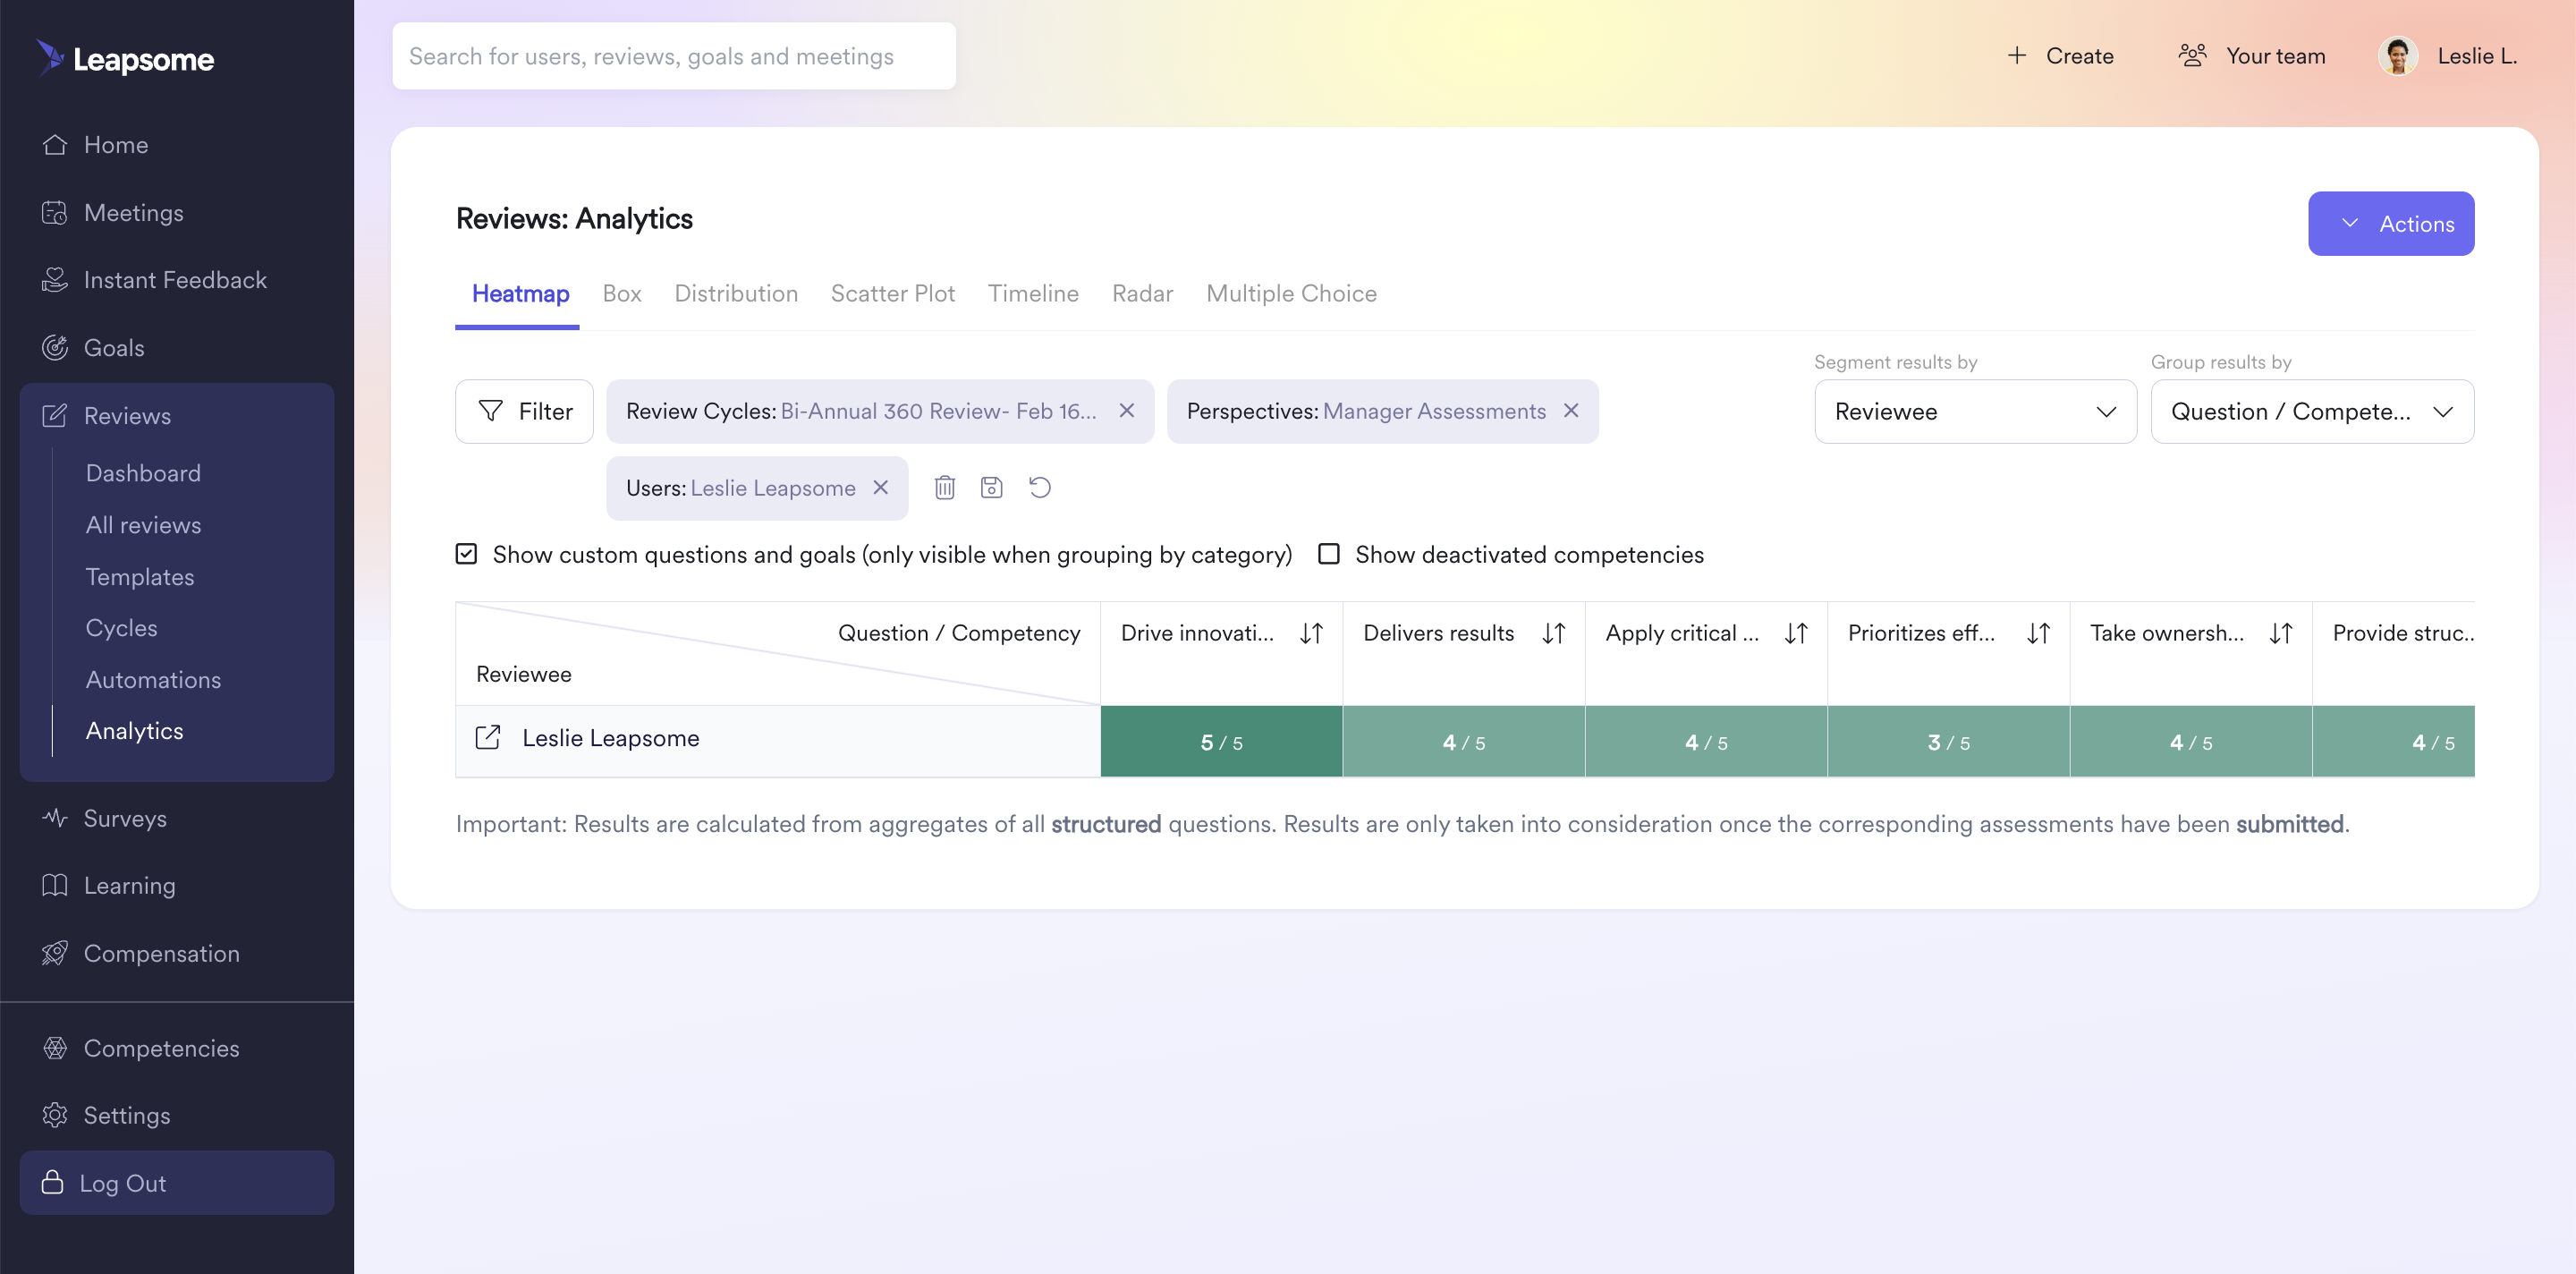The height and width of the screenshot is (1274, 2576).
Task: Switch to the Heatmap tab
Action: (520, 294)
